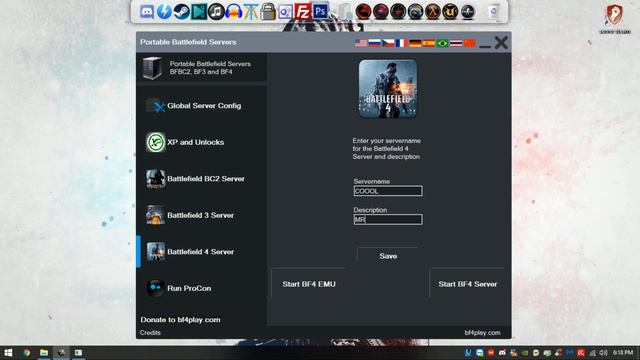
Task: Launch Unreal Tournament icon in dock
Action: (450, 11)
